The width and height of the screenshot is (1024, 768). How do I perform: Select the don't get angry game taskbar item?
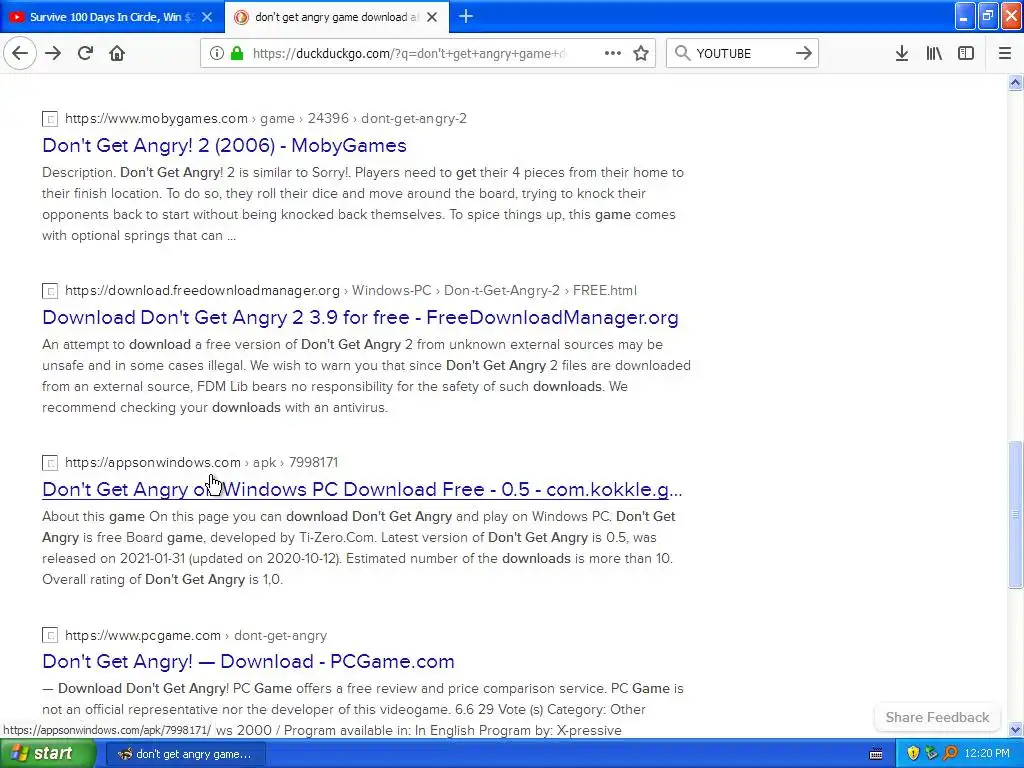click(x=185, y=754)
